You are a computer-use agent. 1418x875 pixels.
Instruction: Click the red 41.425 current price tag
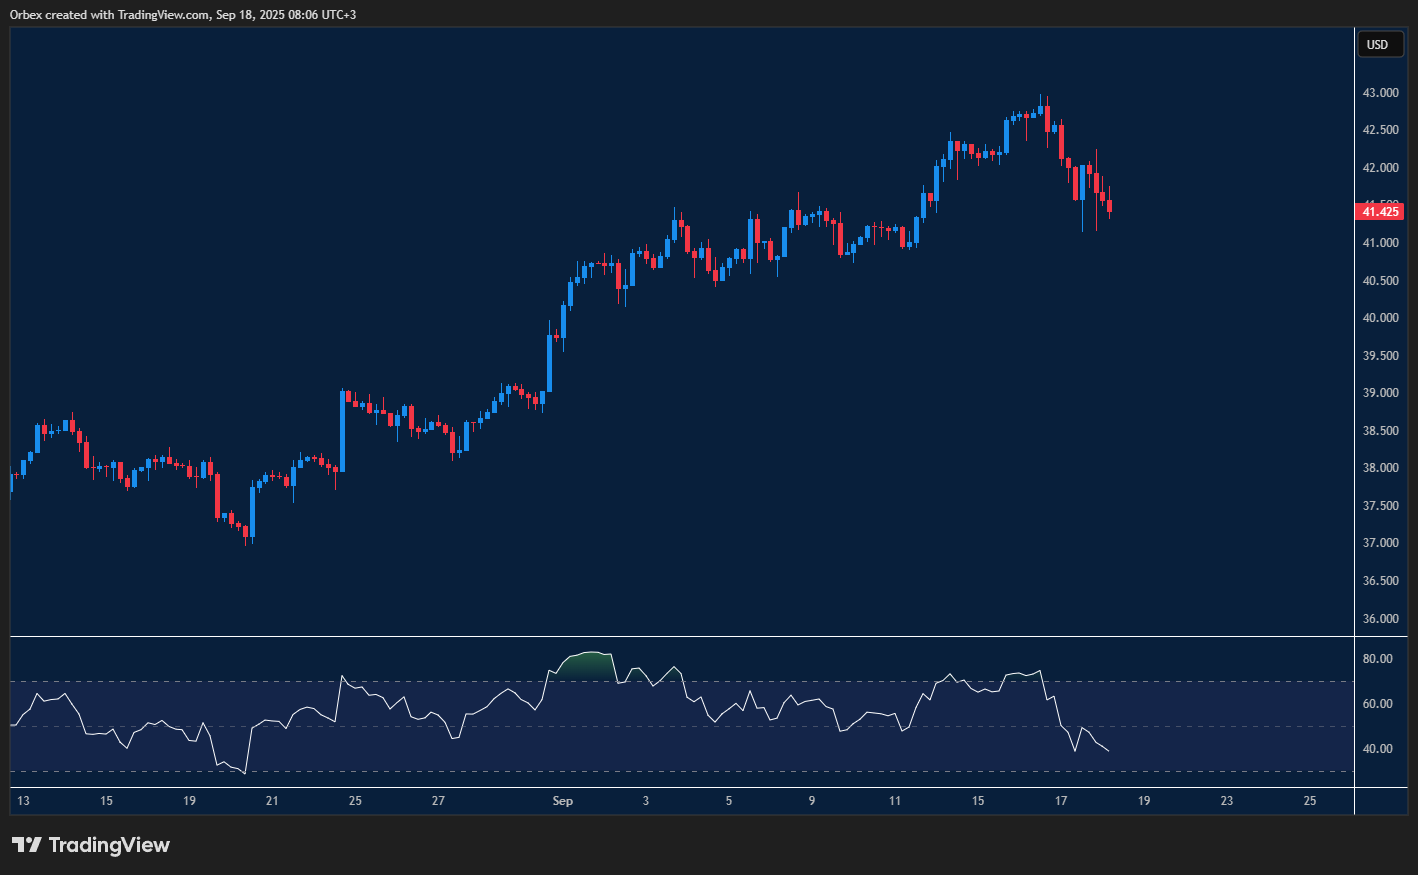pos(1380,211)
